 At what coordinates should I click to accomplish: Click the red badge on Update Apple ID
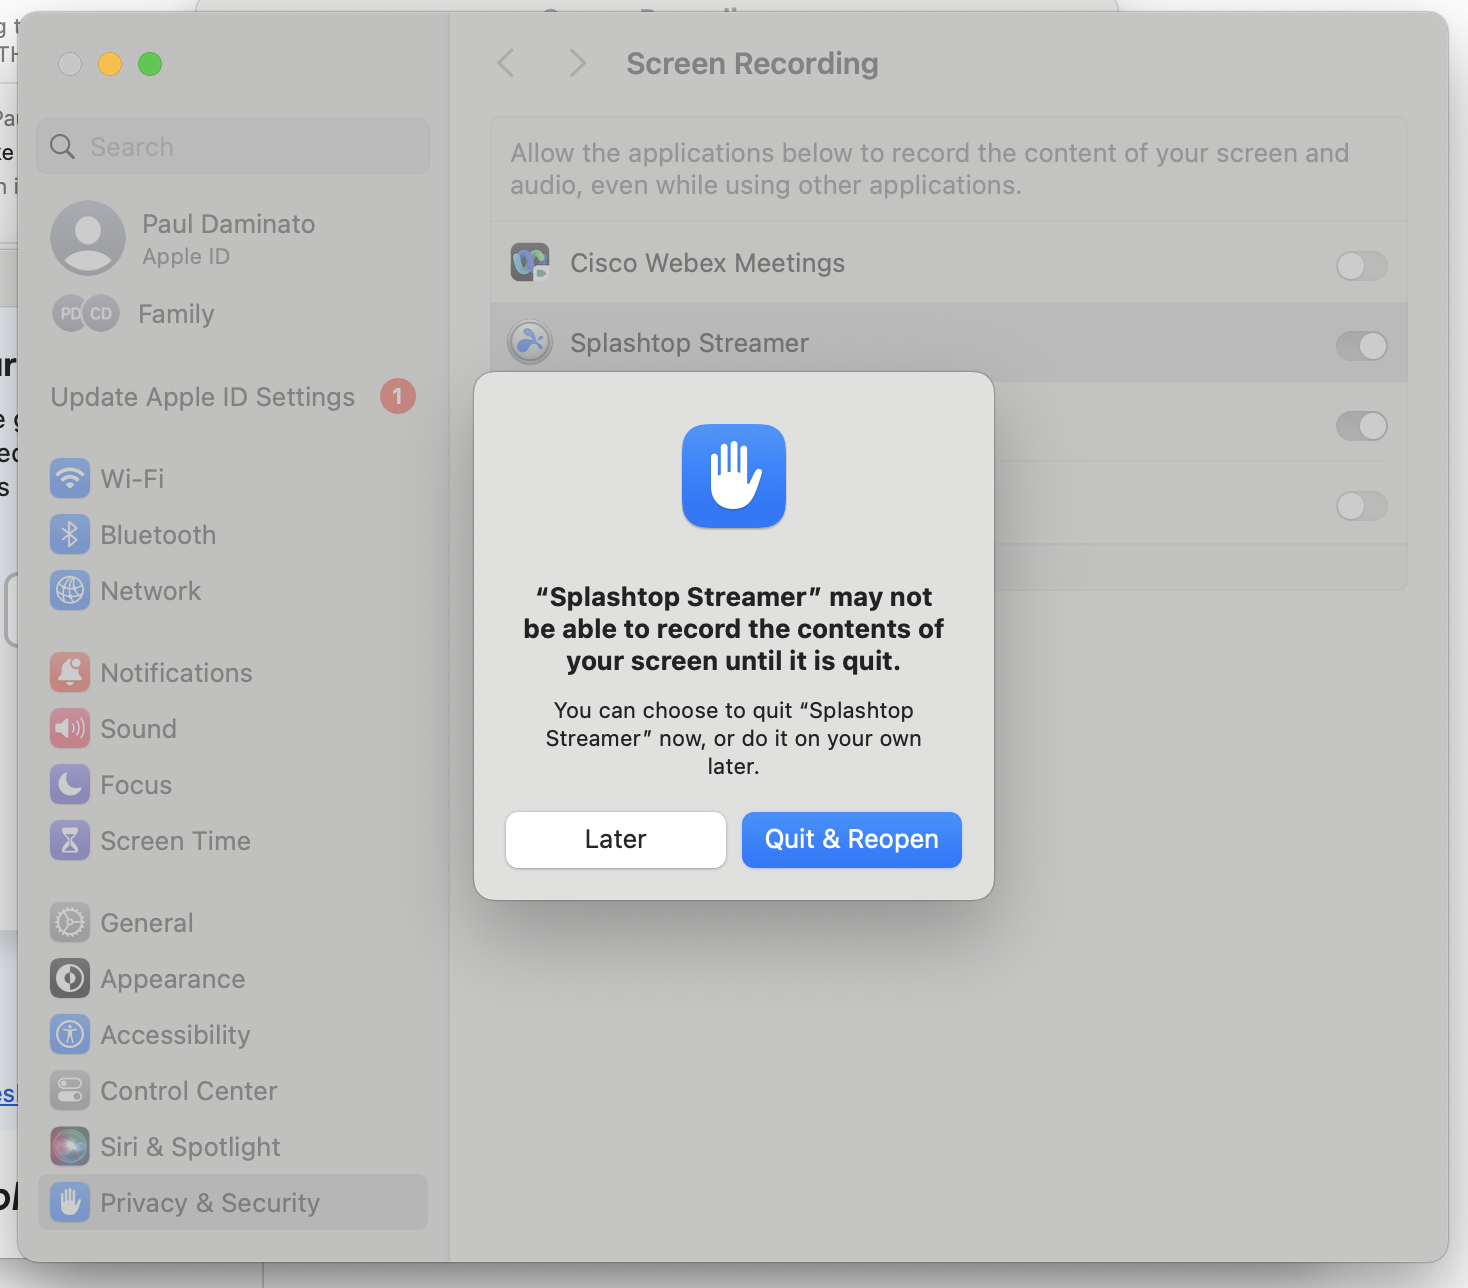coord(398,397)
